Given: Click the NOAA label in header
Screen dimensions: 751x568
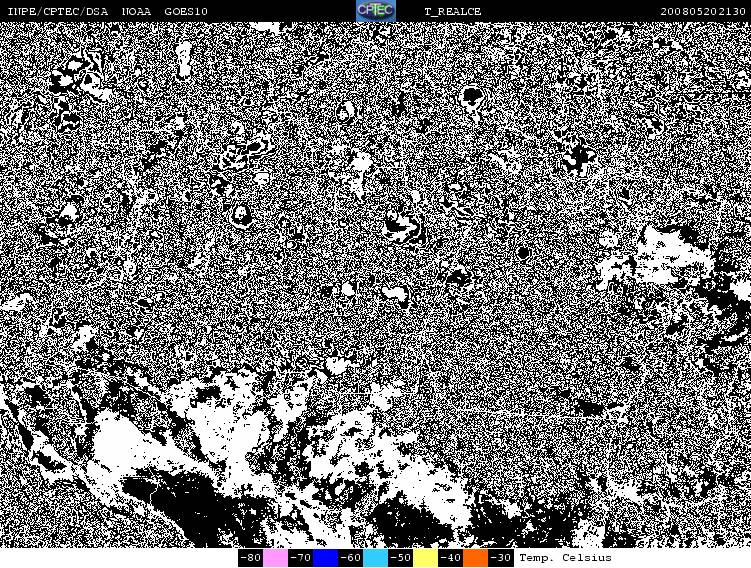Looking at the screenshot, I should tap(137, 11).
